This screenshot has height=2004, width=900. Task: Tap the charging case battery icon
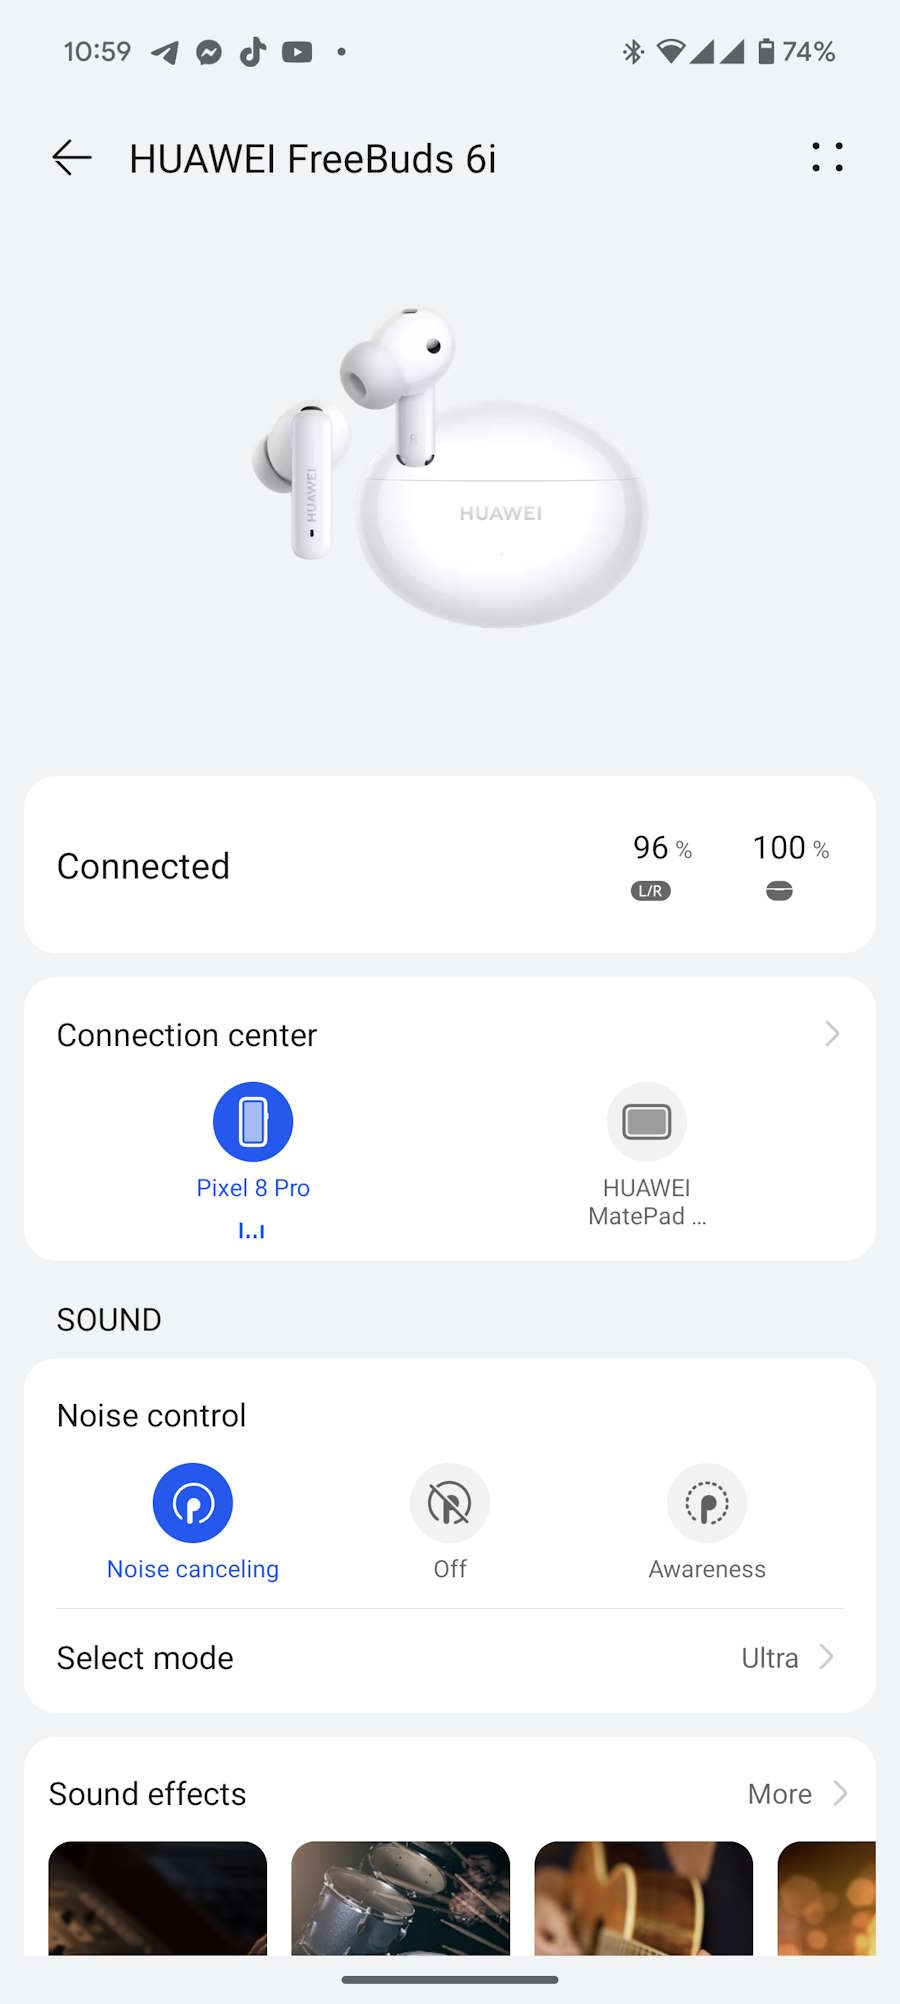pyautogui.click(x=779, y=890)
